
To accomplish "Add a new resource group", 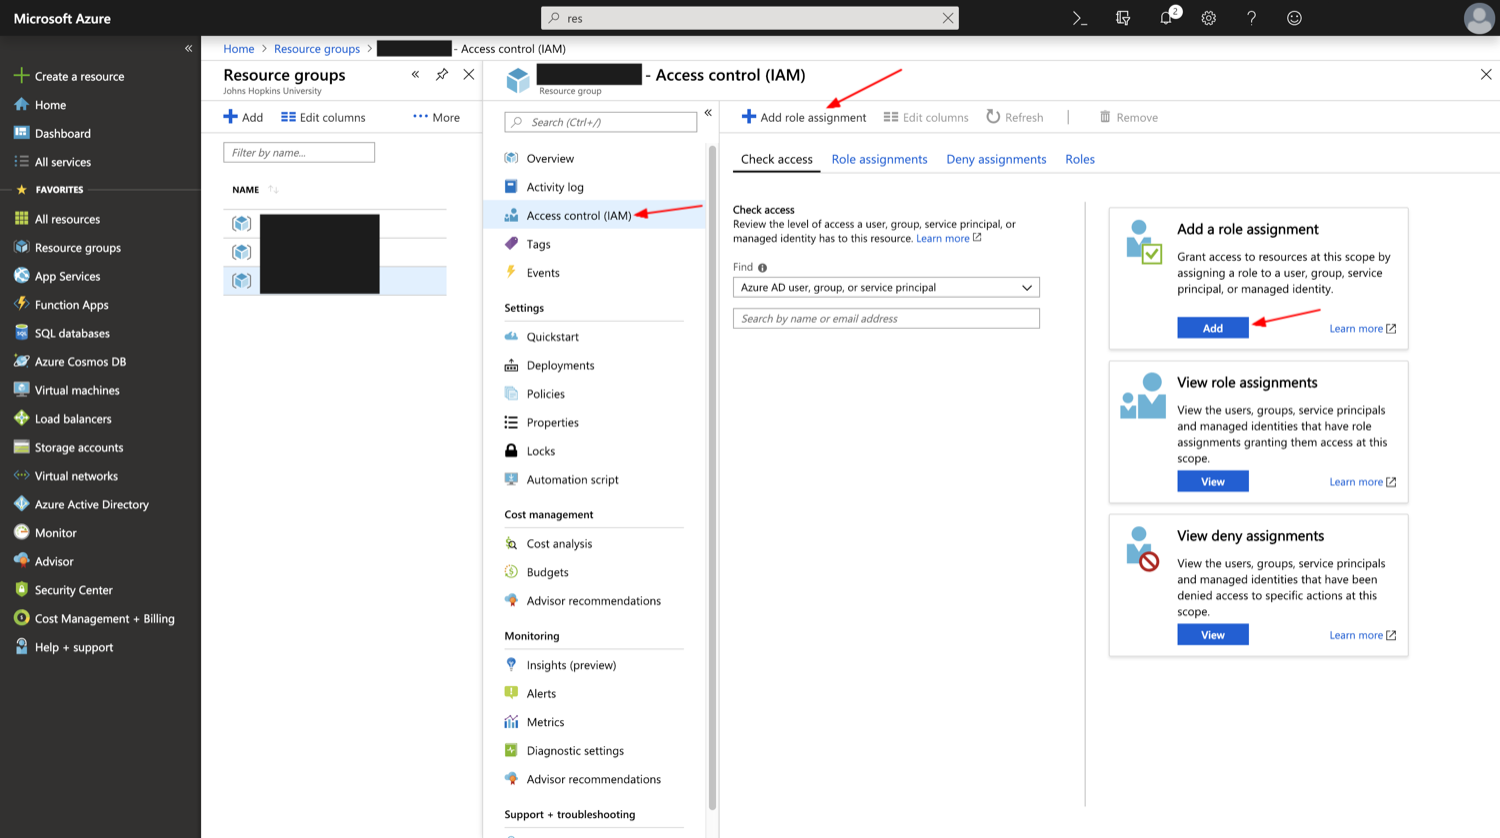I will point(243,117).
